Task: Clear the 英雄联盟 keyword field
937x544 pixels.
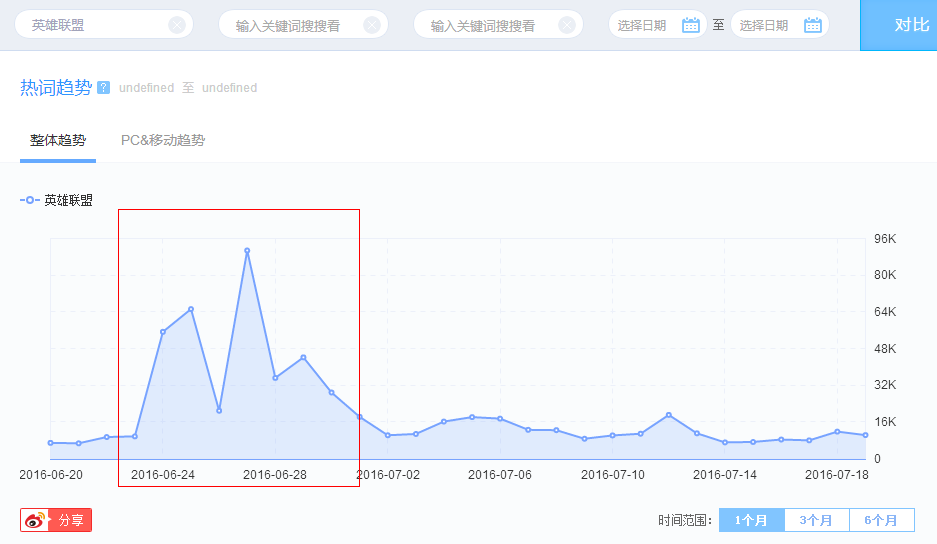Action: [176, 25]
